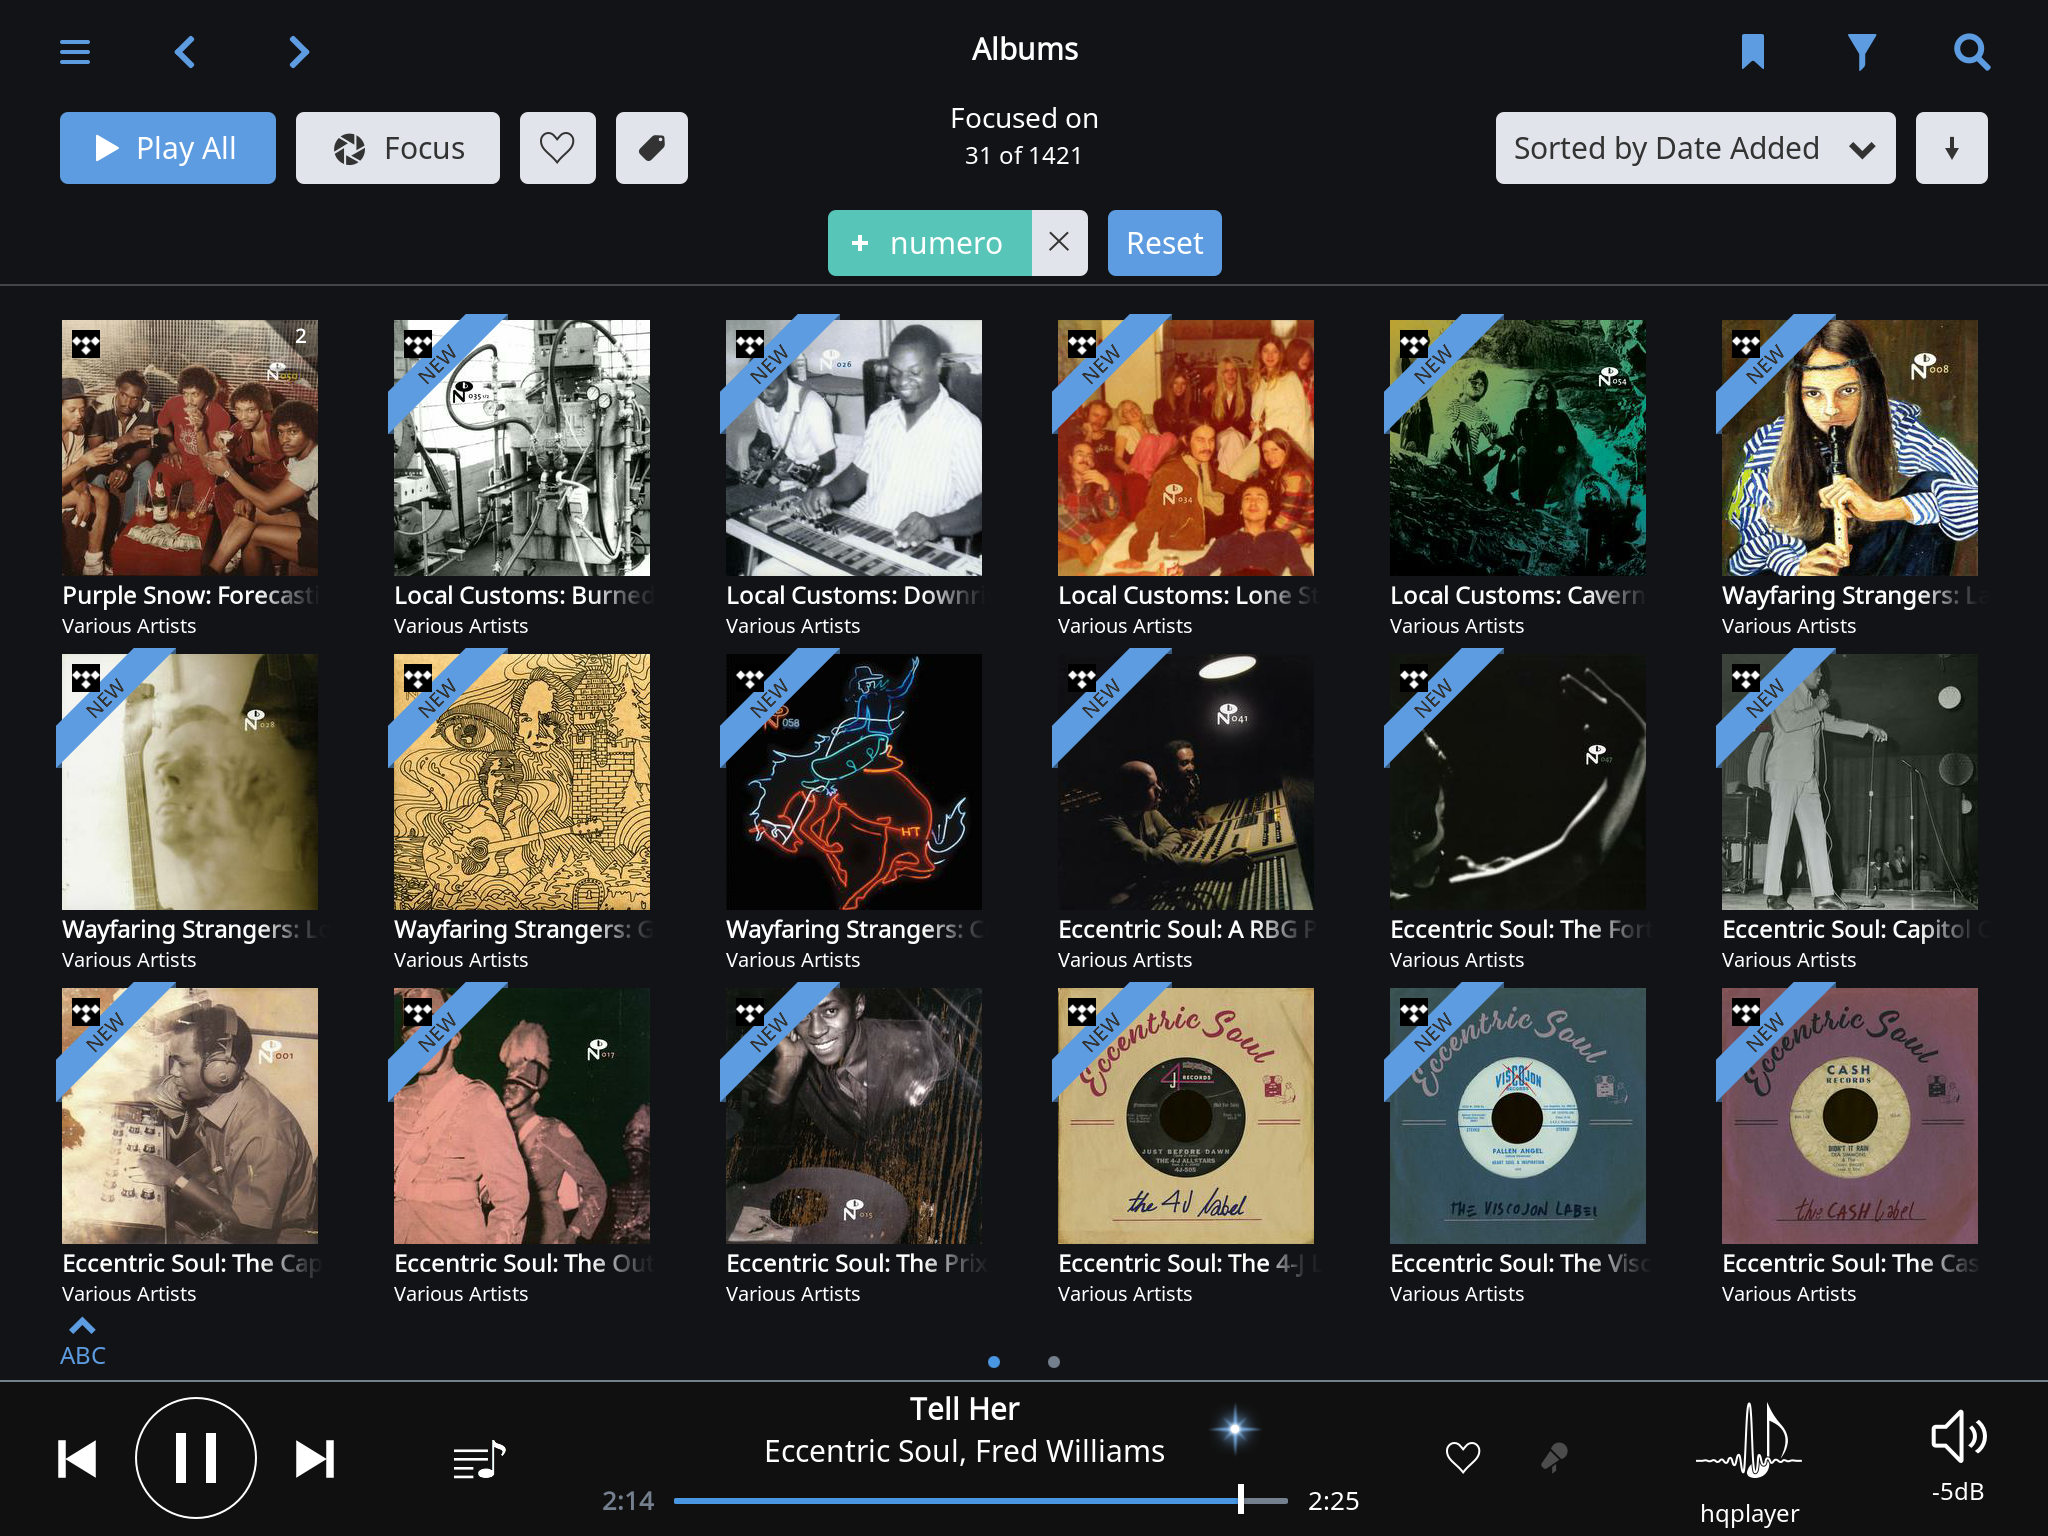The width and height of the screenshot is (2048, 1536).
Task: Go forward with the right arrow
Action: point(298,52)
